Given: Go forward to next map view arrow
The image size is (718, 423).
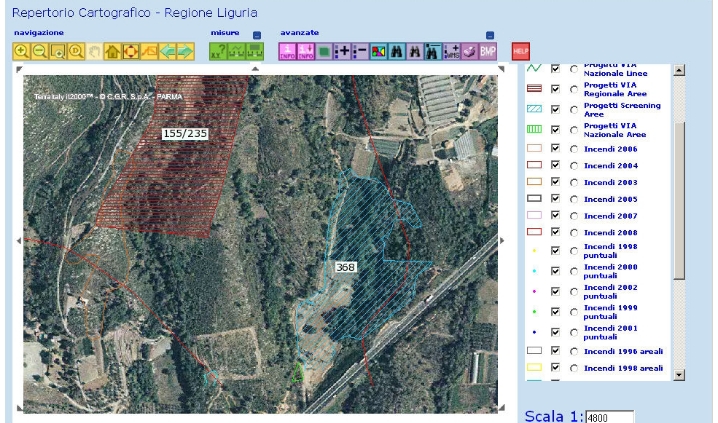Looking at the screenshot, I should pyautogui.click(x=185, y=51).
